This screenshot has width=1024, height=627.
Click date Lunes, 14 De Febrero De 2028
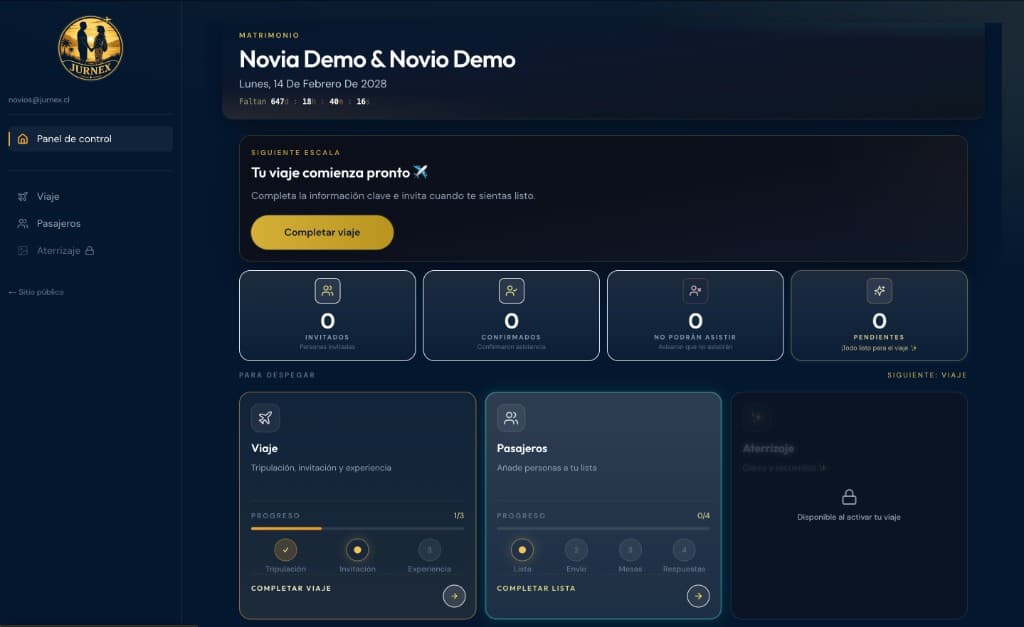313,84
